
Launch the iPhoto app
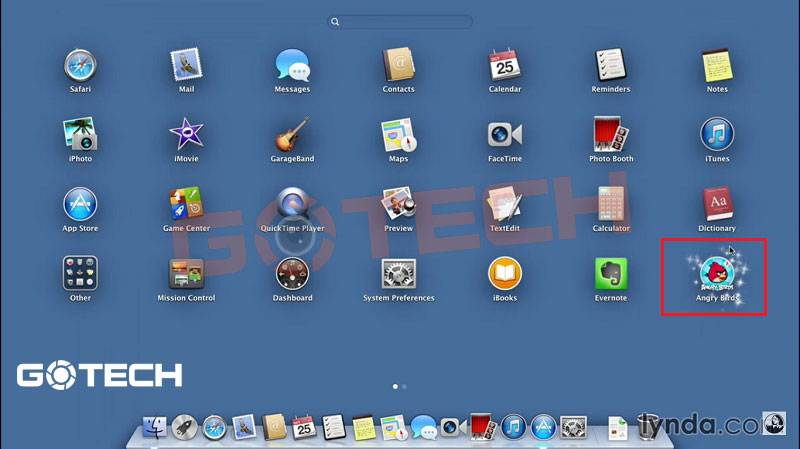tap(80, 134)
